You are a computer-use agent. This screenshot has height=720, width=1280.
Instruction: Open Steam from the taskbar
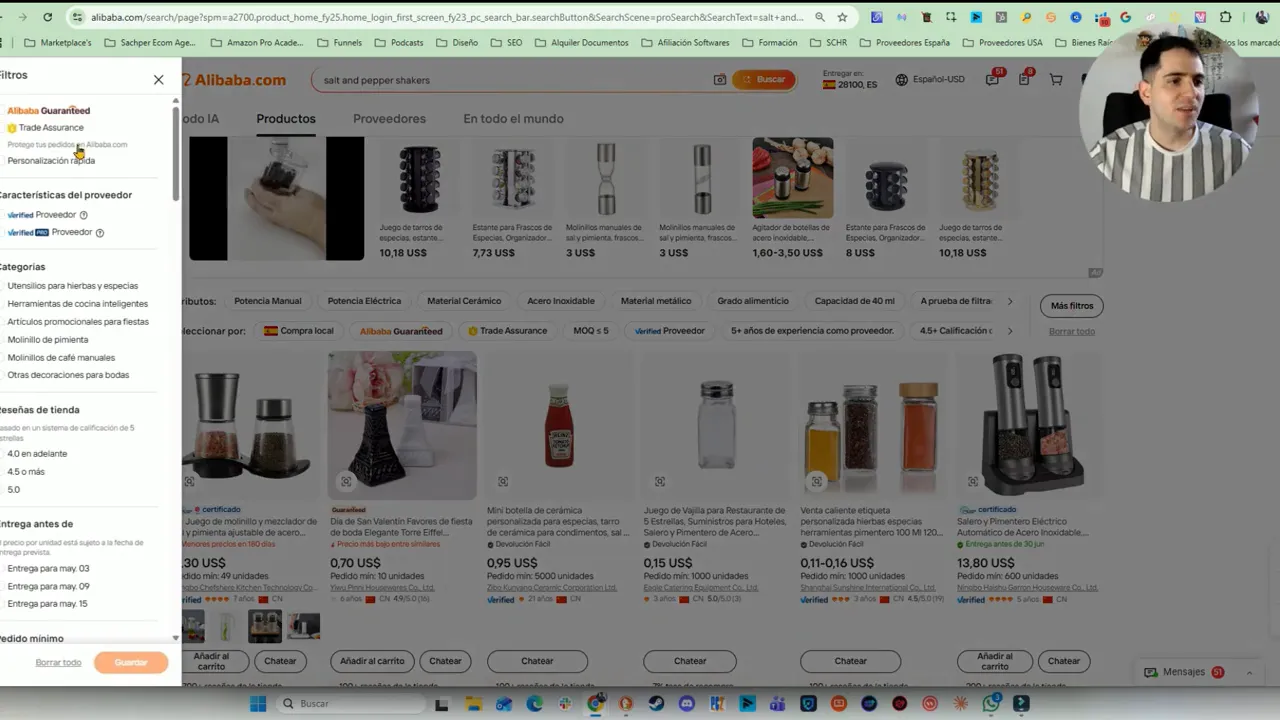pos(656,704)
